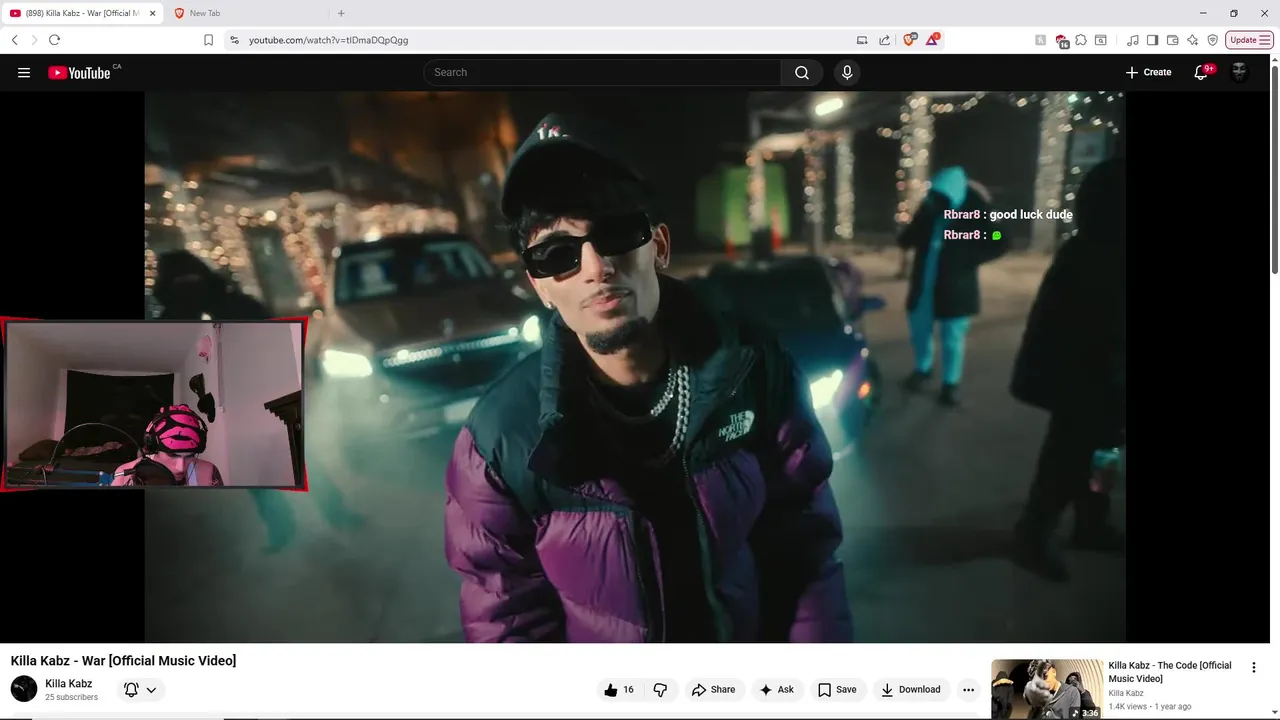Click the browser share page icon

click(885, 40)
